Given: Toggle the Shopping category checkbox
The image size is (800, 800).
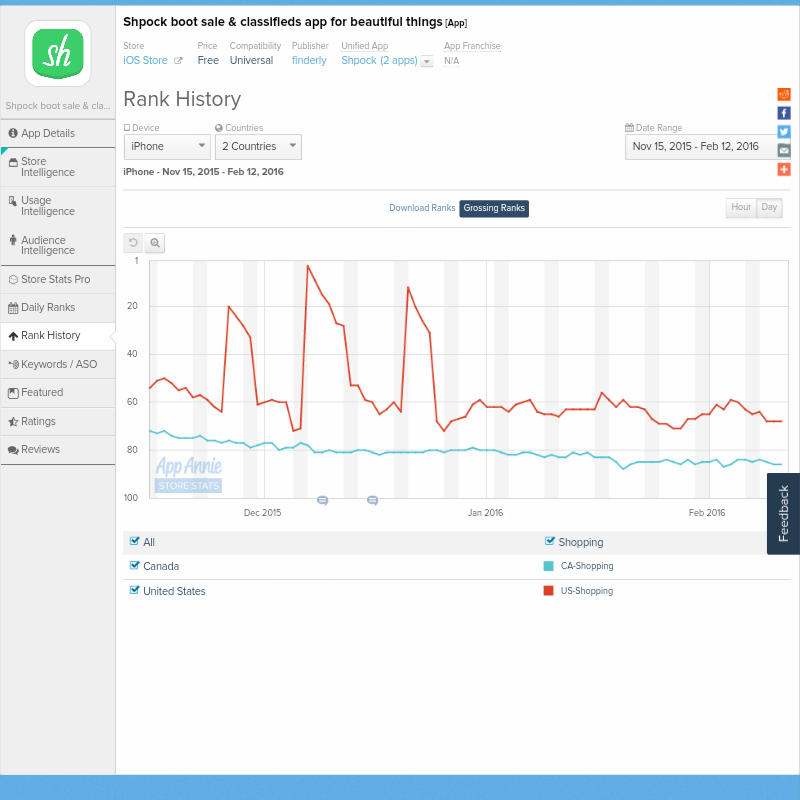Looking at the screenshot, I should [549, 541].
